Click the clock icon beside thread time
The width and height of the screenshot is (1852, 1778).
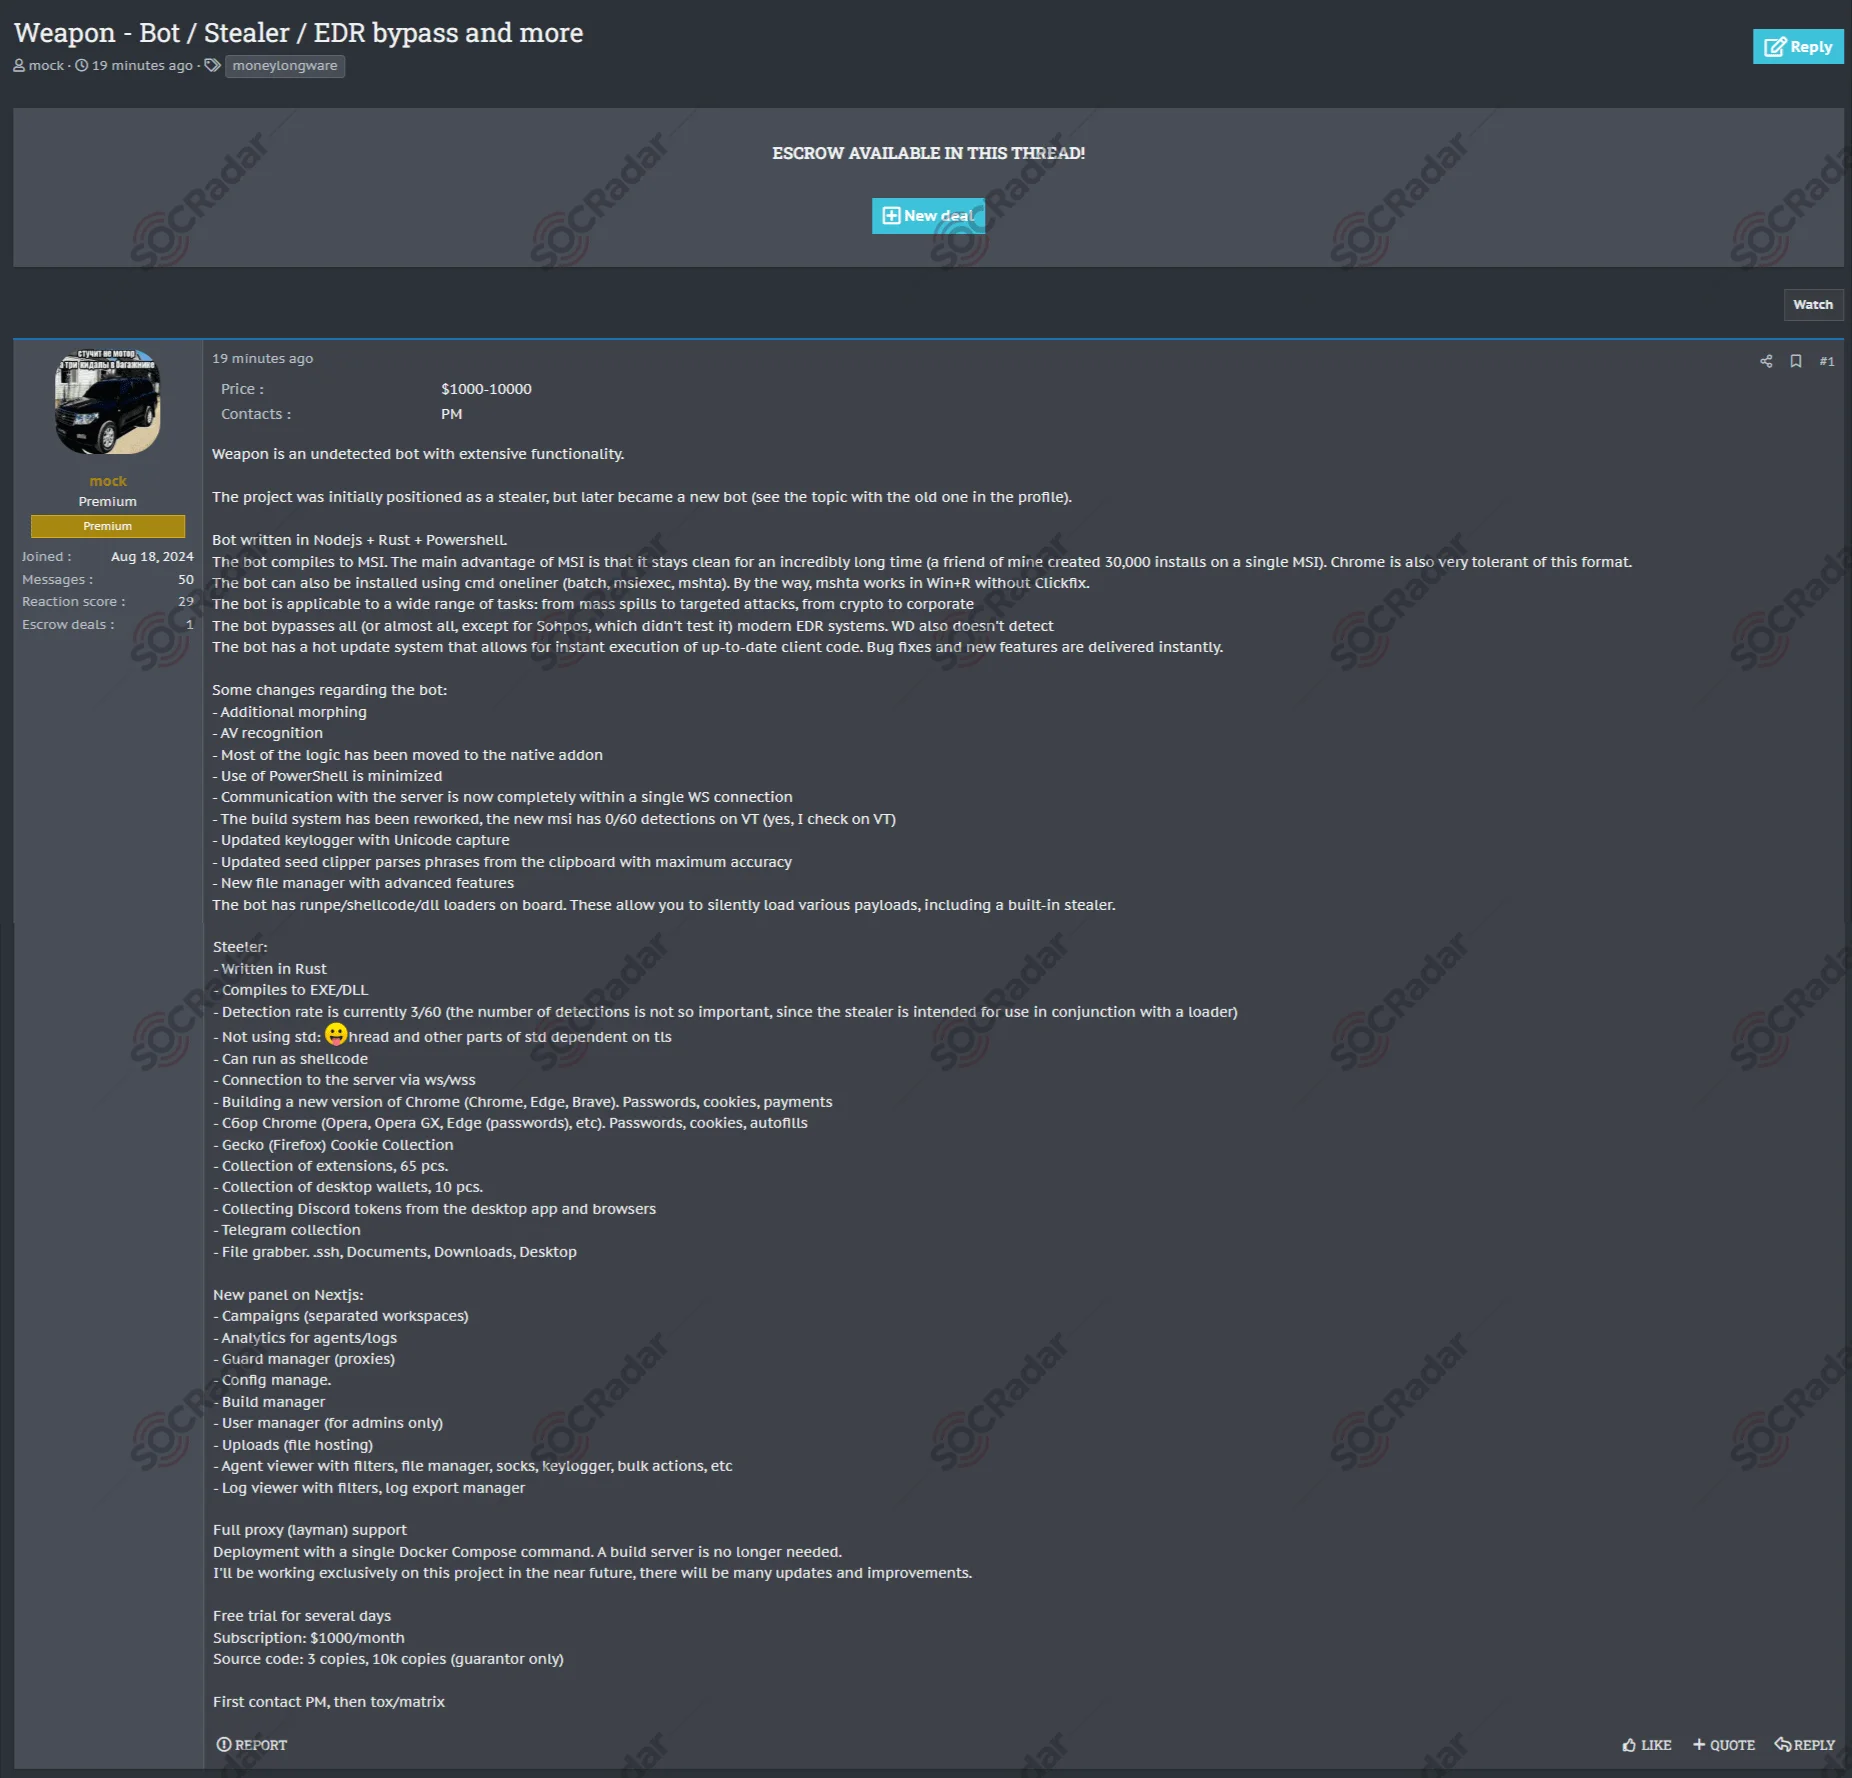[82, 66]
